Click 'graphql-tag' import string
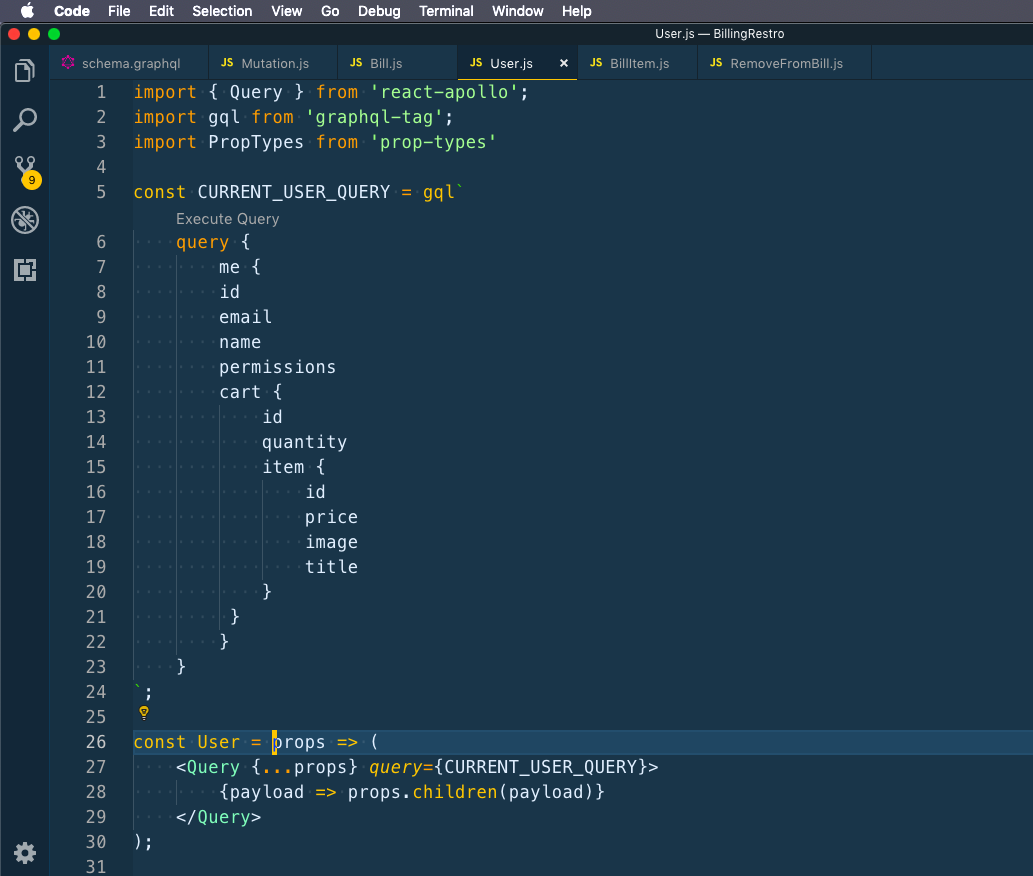The width and height of the screenshot is (1033, 876). (374, 117)
